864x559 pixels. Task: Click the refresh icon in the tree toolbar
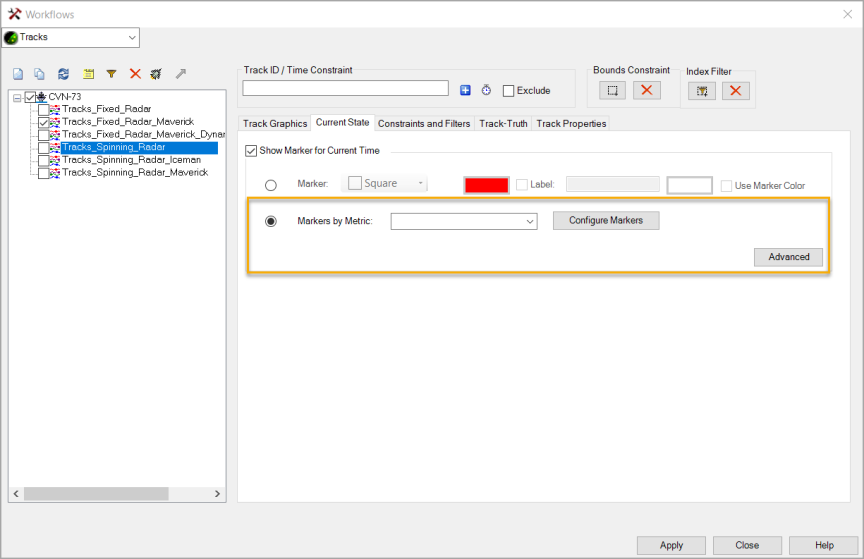(x=63, y=74)
